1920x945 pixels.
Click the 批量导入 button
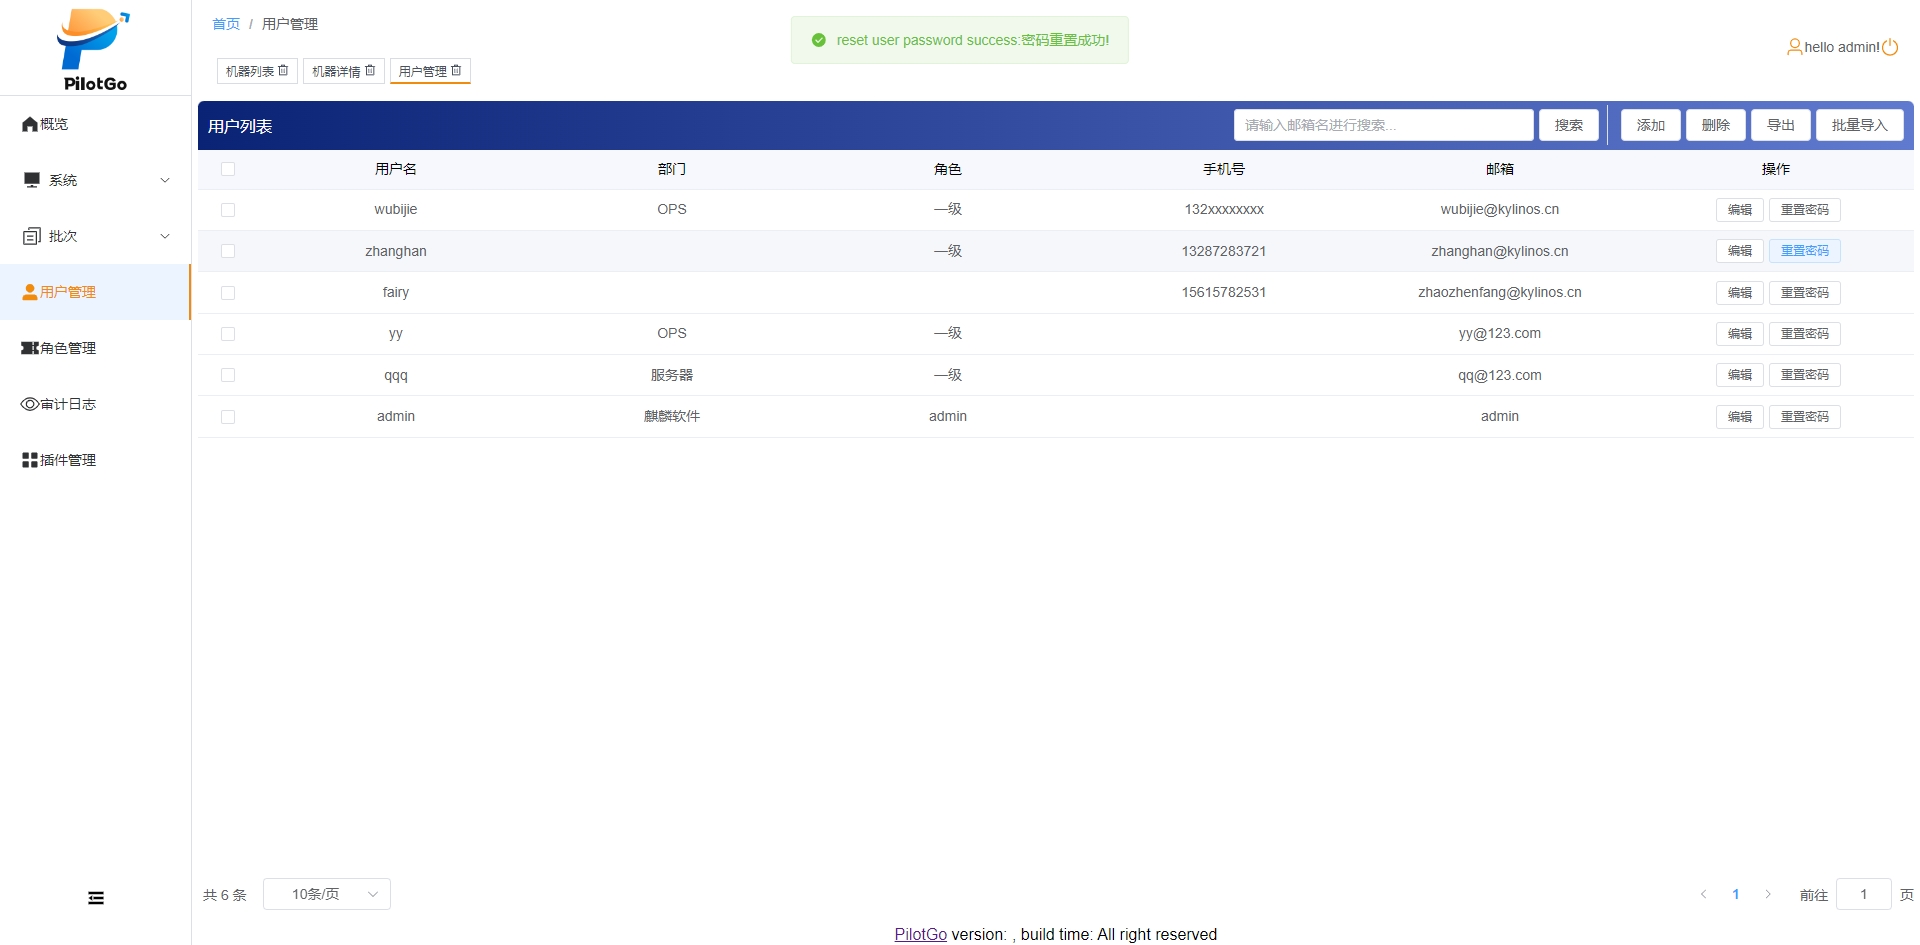(x=1859, y=125)
